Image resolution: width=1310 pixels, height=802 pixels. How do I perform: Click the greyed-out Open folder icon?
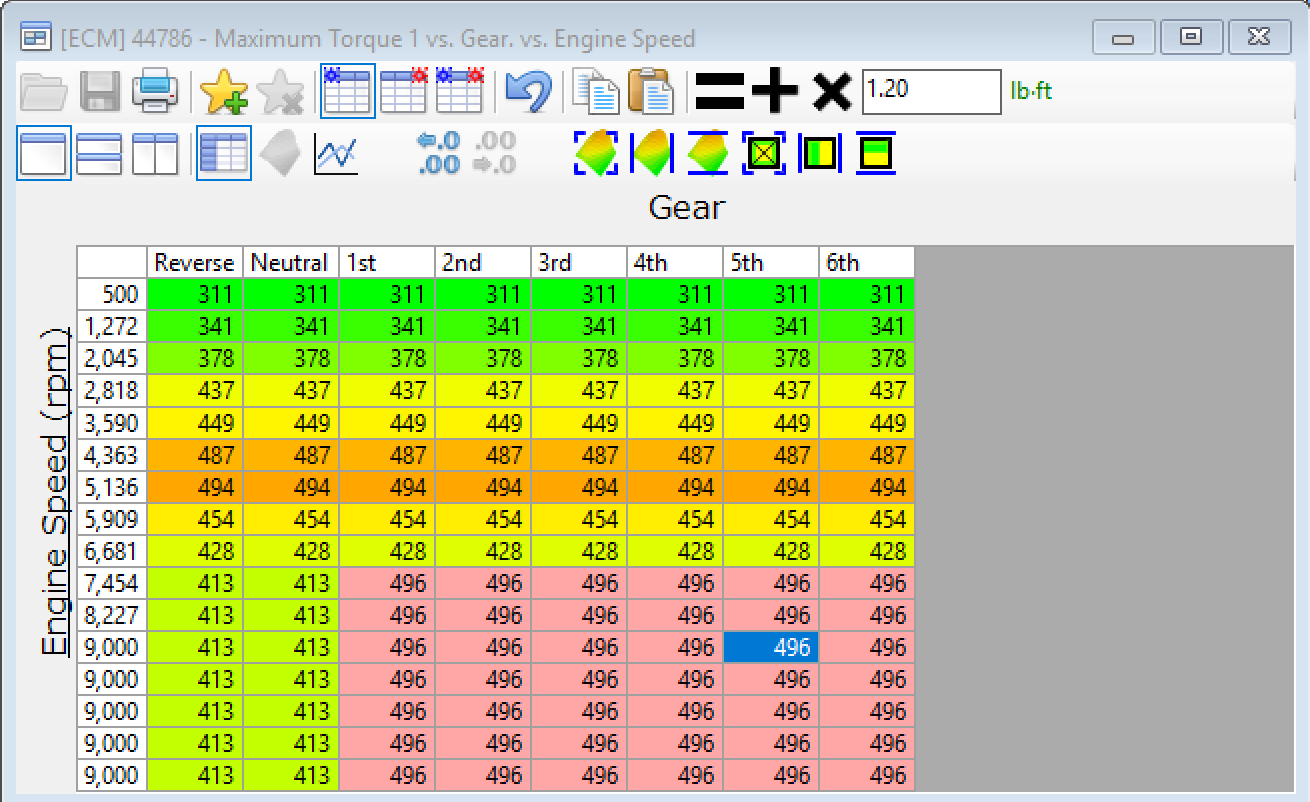tap(44, 92)
